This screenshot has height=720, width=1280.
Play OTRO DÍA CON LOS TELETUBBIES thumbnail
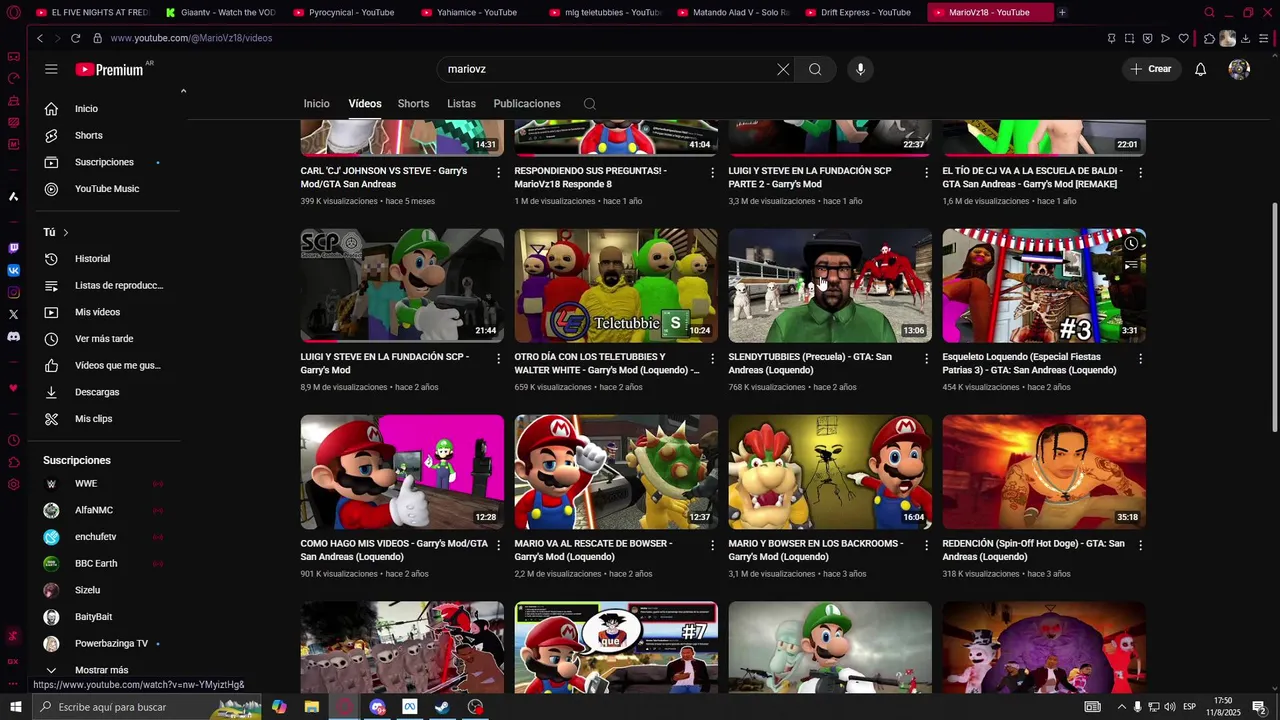pos(616,286)
